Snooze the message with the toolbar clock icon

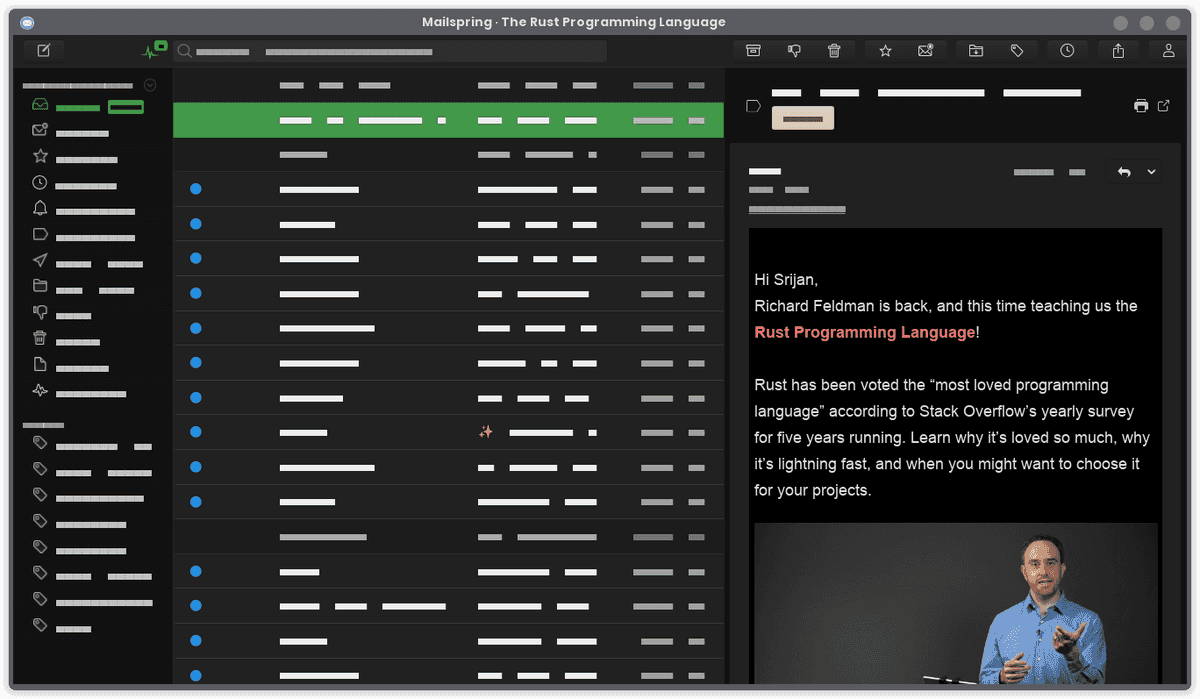(x=1067, y=51)
